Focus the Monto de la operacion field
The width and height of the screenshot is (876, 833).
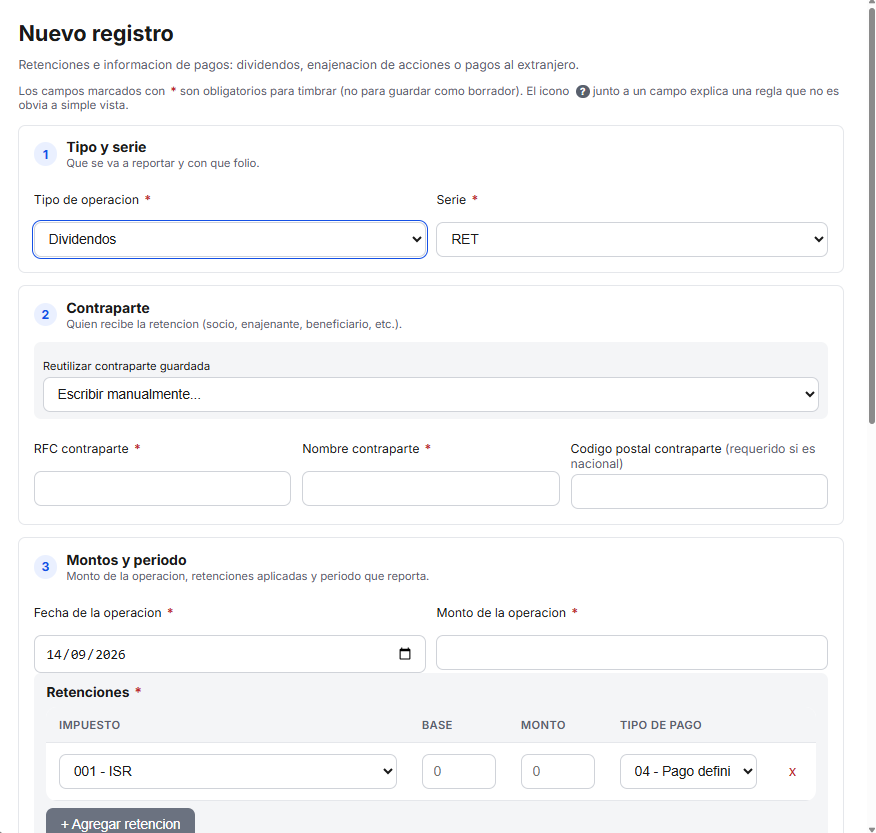click(631, 653)
